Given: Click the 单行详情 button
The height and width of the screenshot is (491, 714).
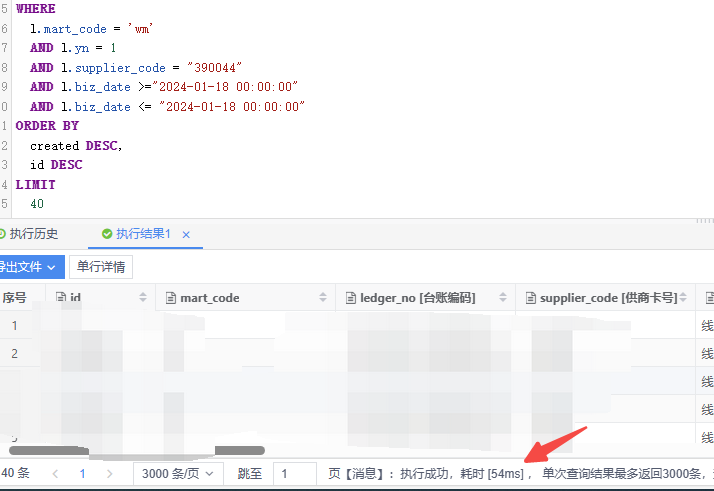Looking at the screenshot, I should click(x=101, y=267).
